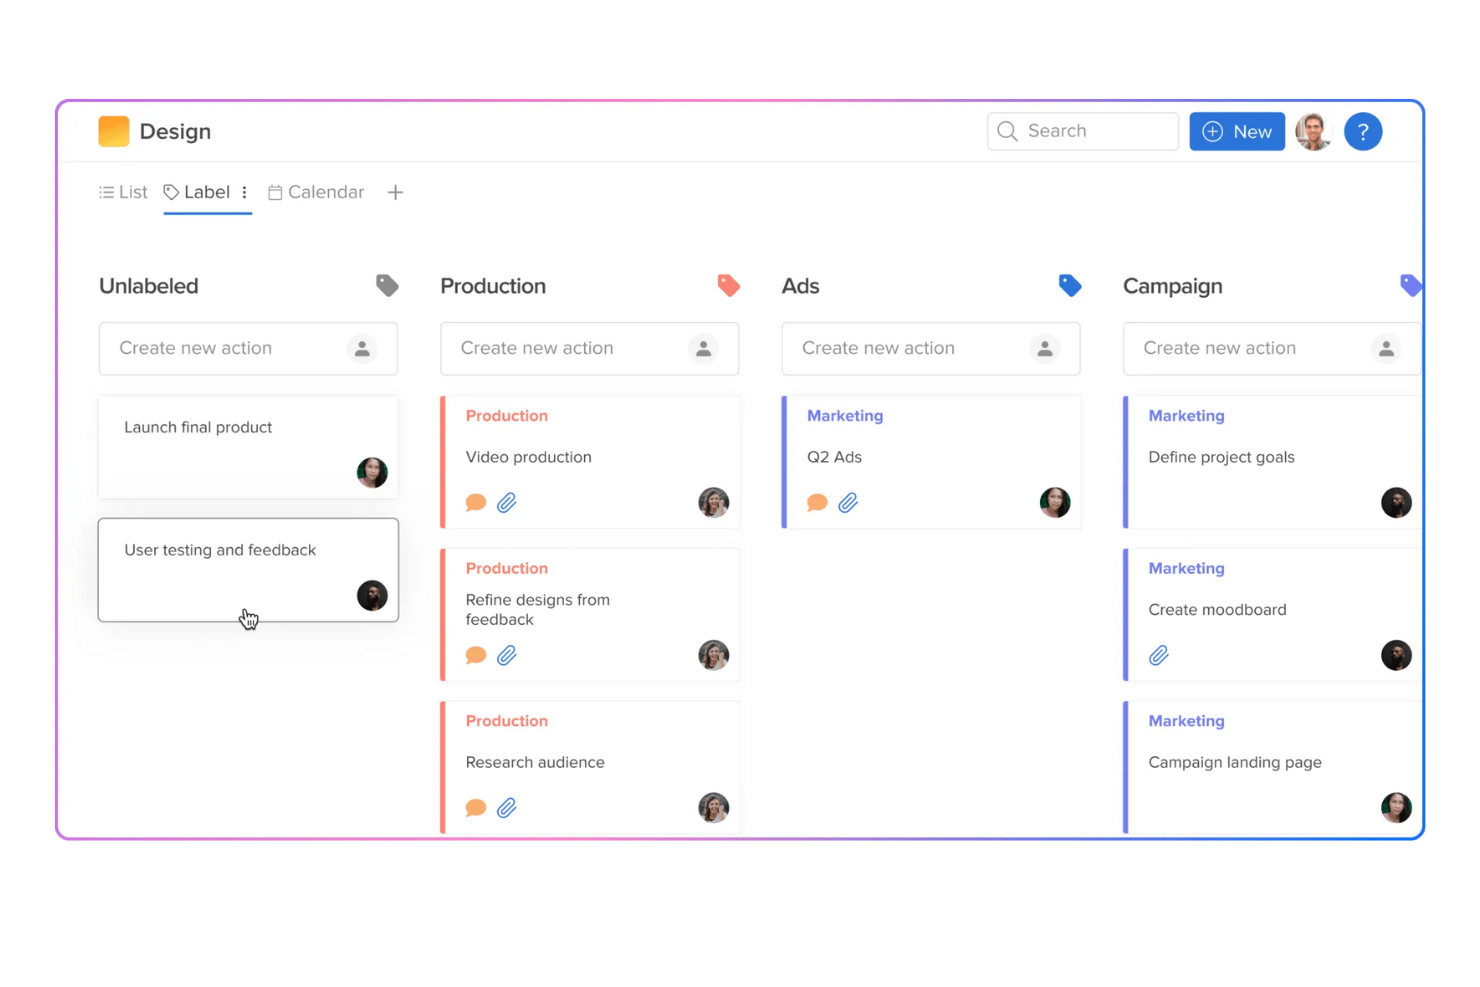This screenshot has width=1480, height=987.
Task: Click Marketing label on Create moodboard card
Action: [x=1186, y=569]
